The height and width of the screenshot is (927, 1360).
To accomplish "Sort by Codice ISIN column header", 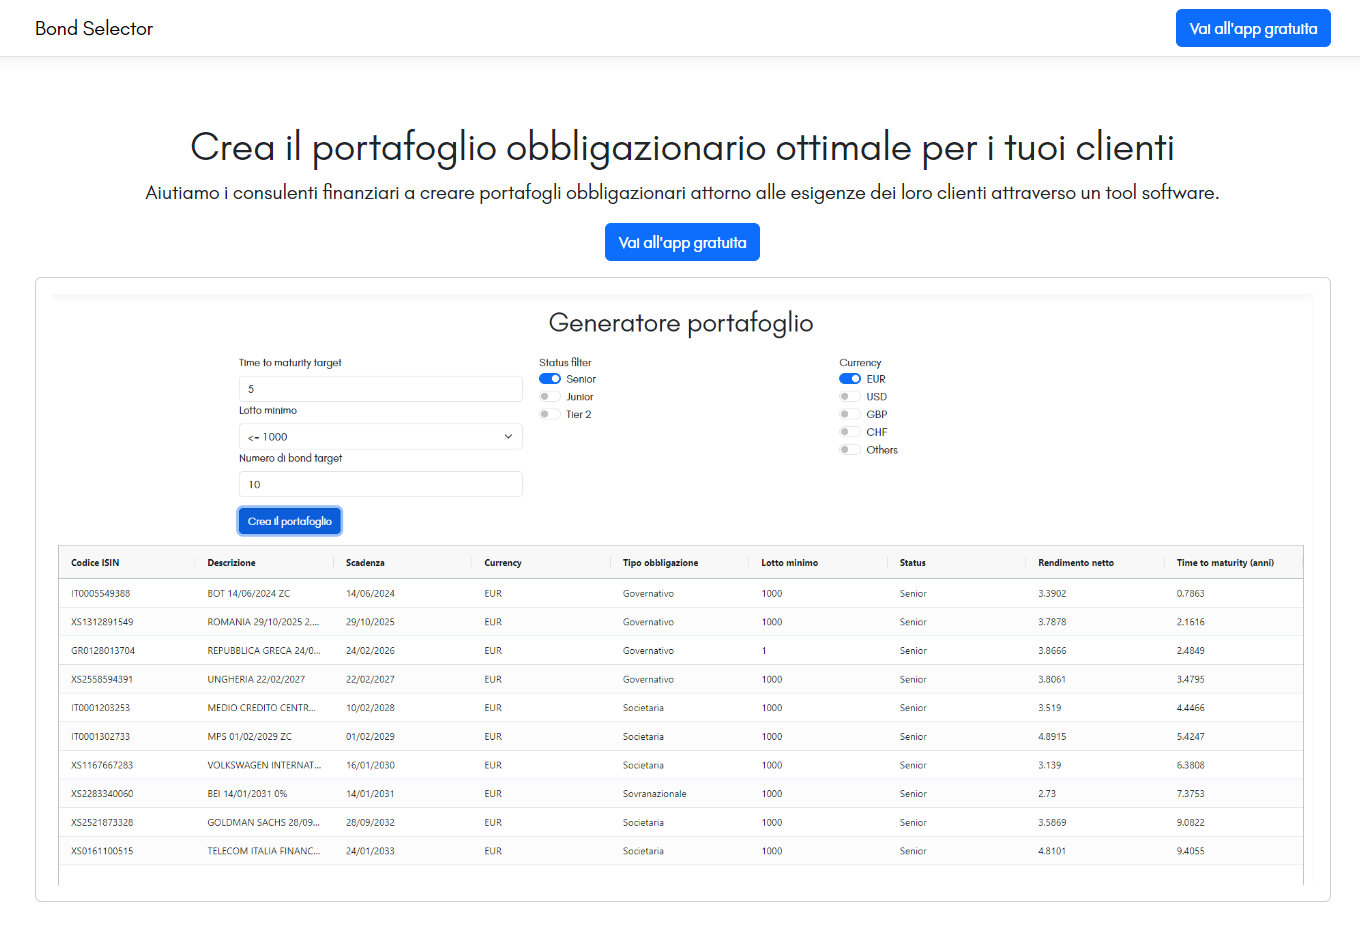I will point(95,563).
